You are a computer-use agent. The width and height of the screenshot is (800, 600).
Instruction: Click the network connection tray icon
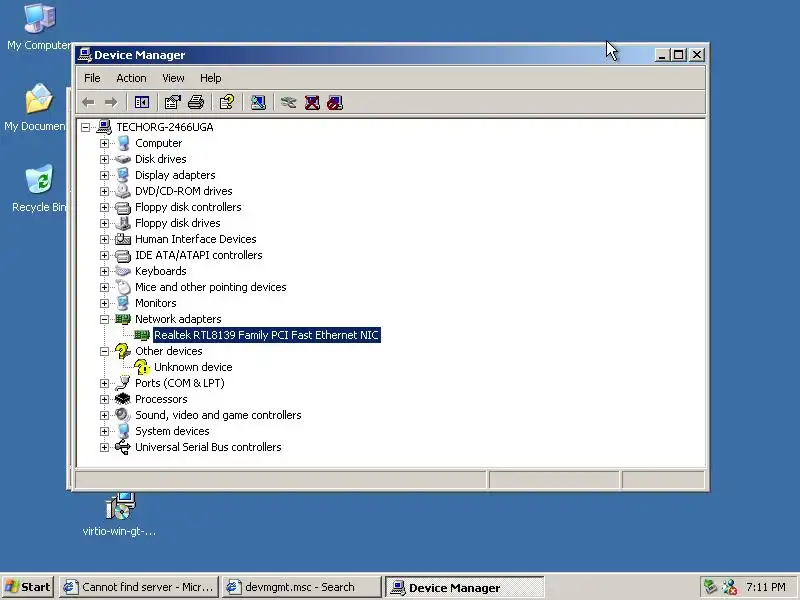pos(730,587)
